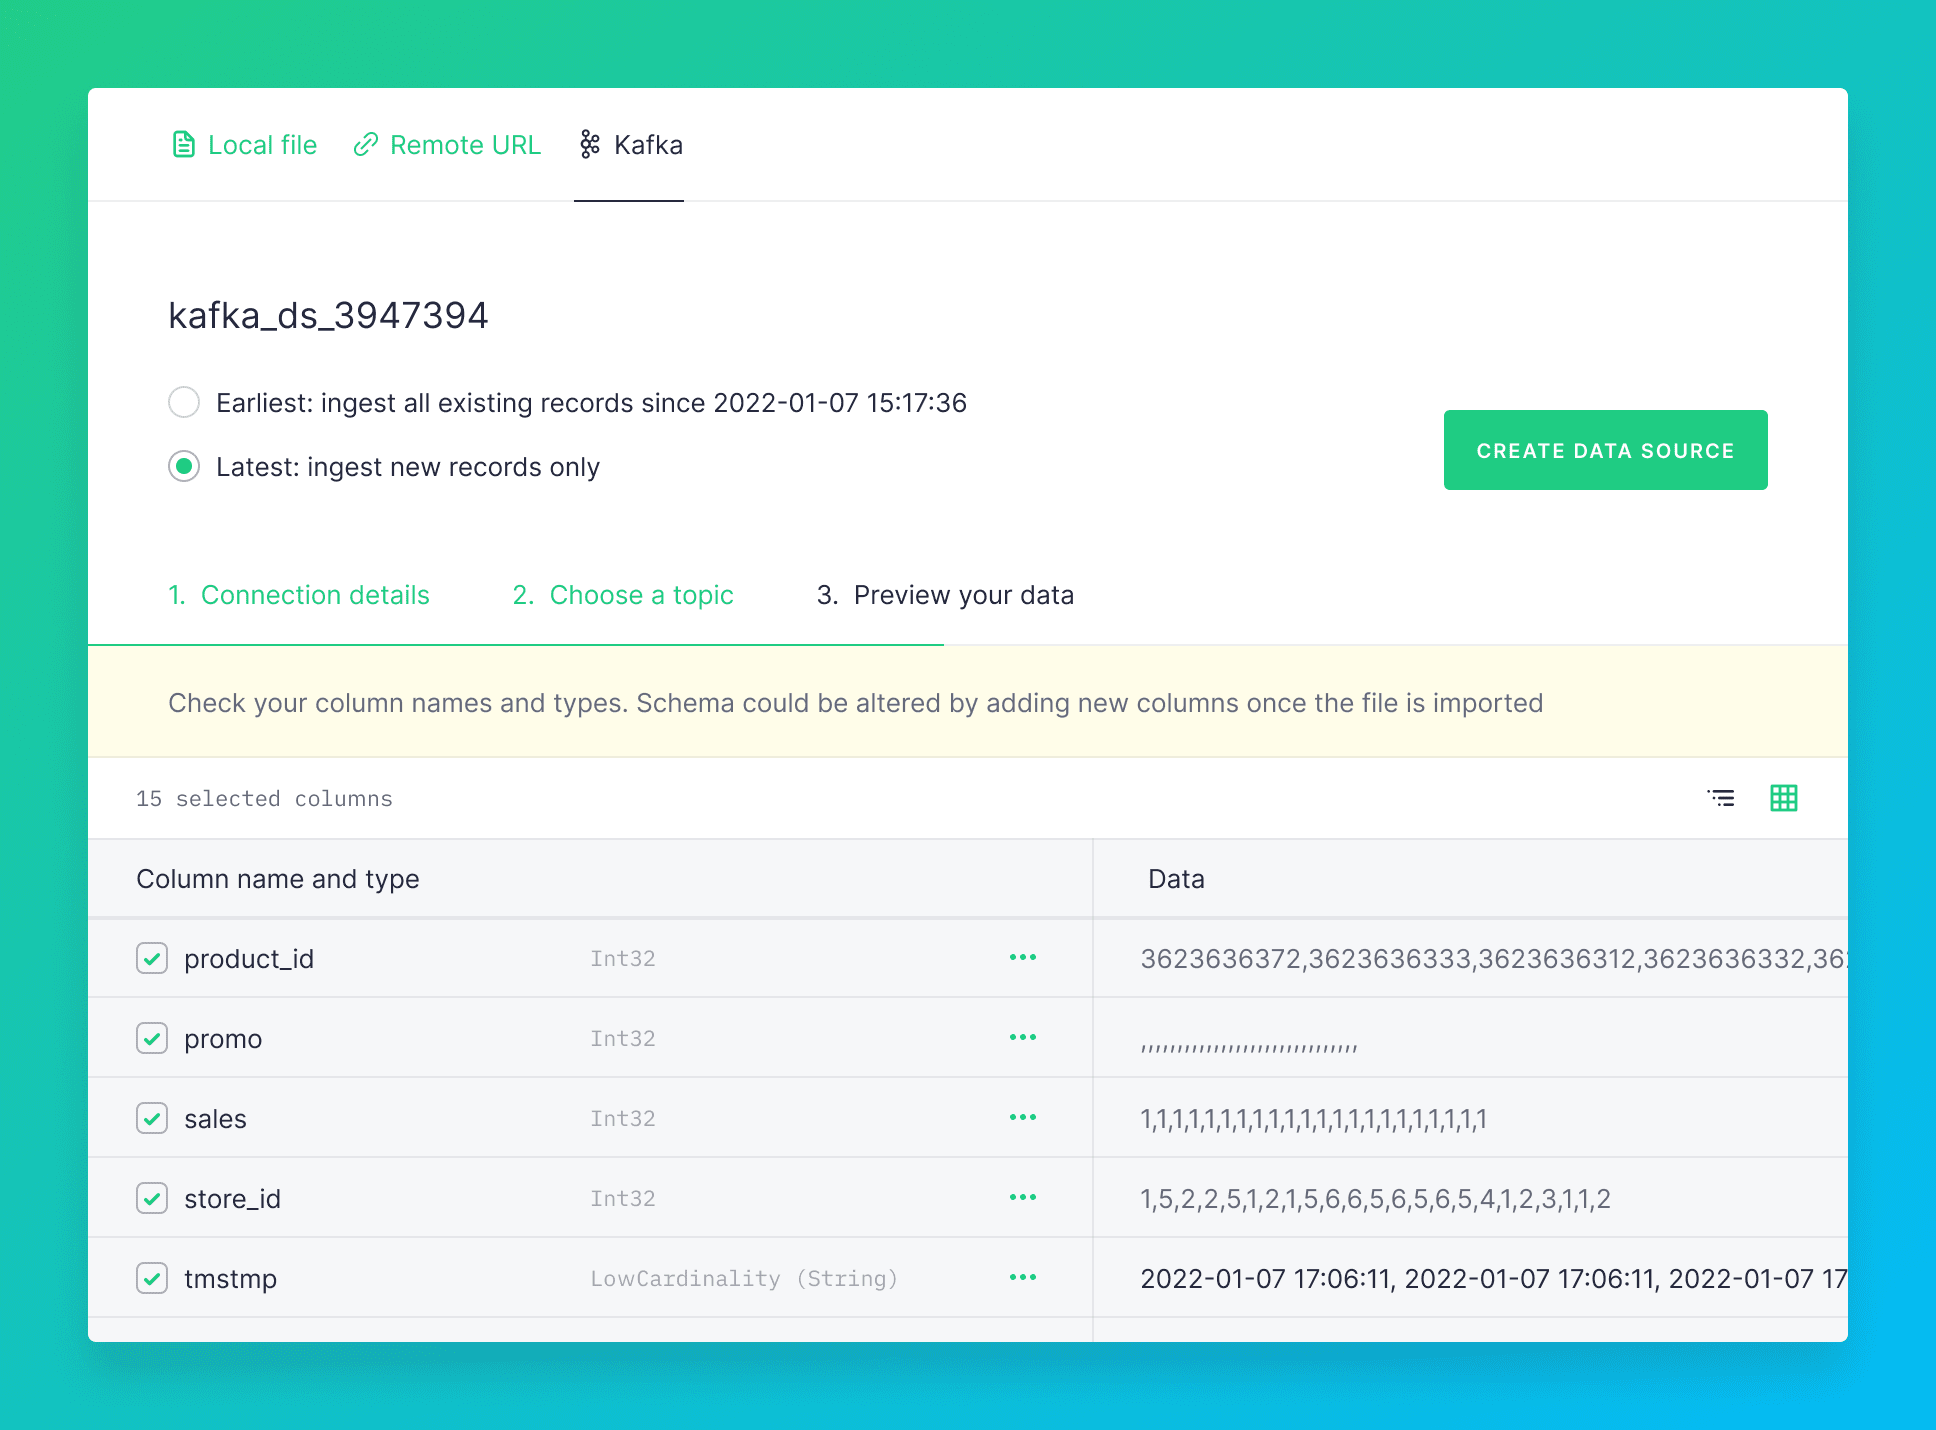Open Int32 type selector for store_id
Image resolution: width=1936 pixels, height=1430 pixels.
pyautogui.click(x=622, y=1198)
